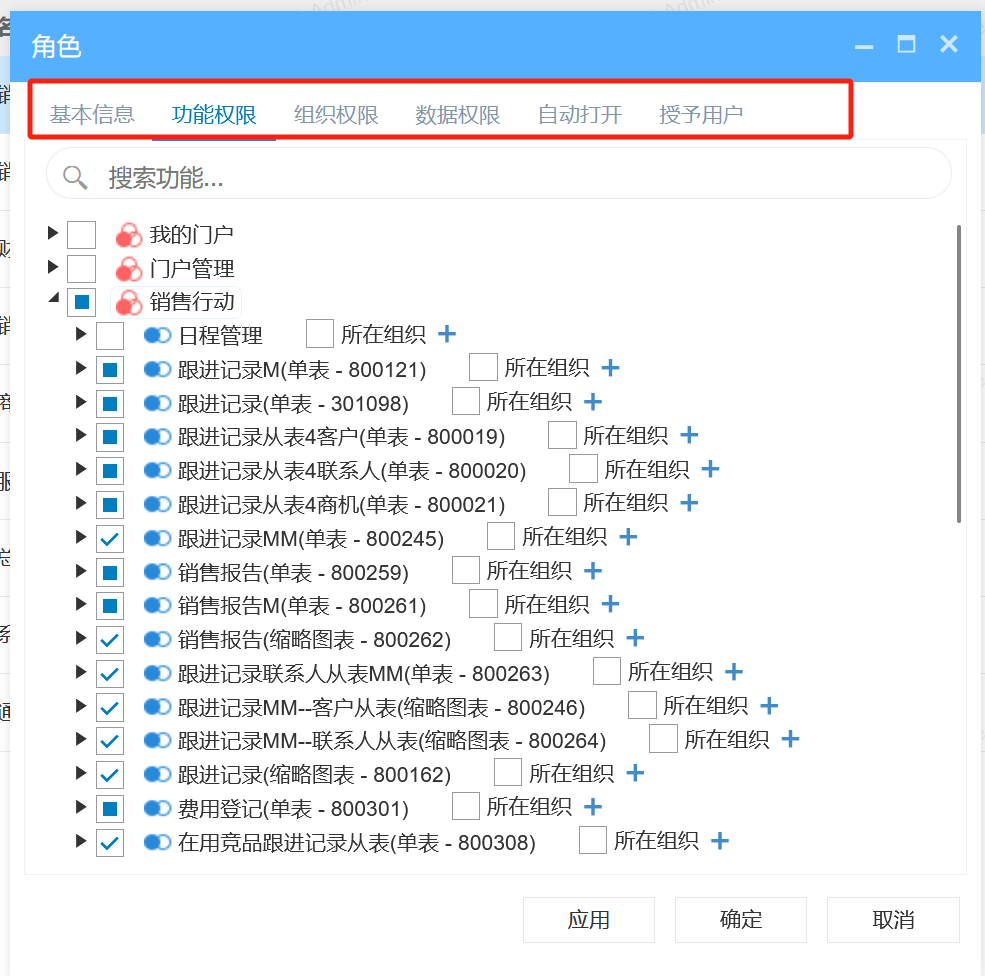The image size is (985, 976).
Task: Open the 基本信息 tab
Action: 92,115
